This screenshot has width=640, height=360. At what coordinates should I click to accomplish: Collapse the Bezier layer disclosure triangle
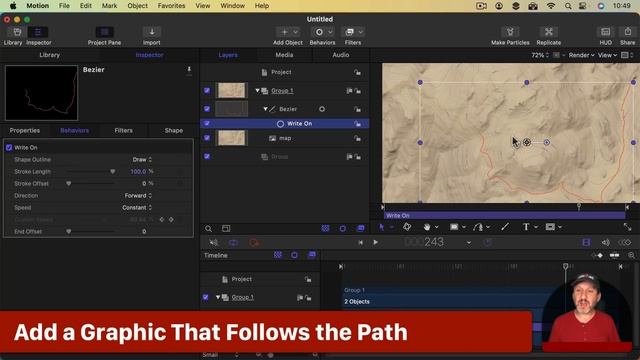point(265,109)
